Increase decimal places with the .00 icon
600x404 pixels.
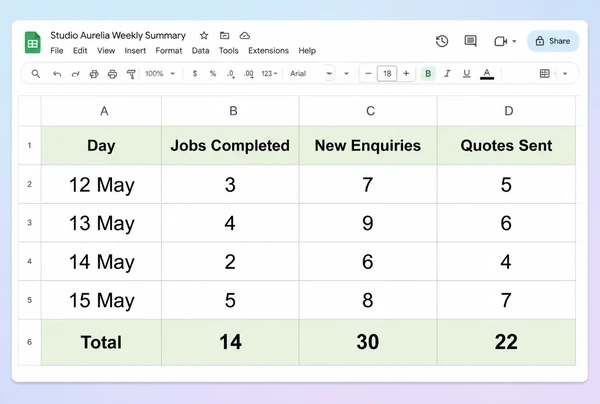248,73
